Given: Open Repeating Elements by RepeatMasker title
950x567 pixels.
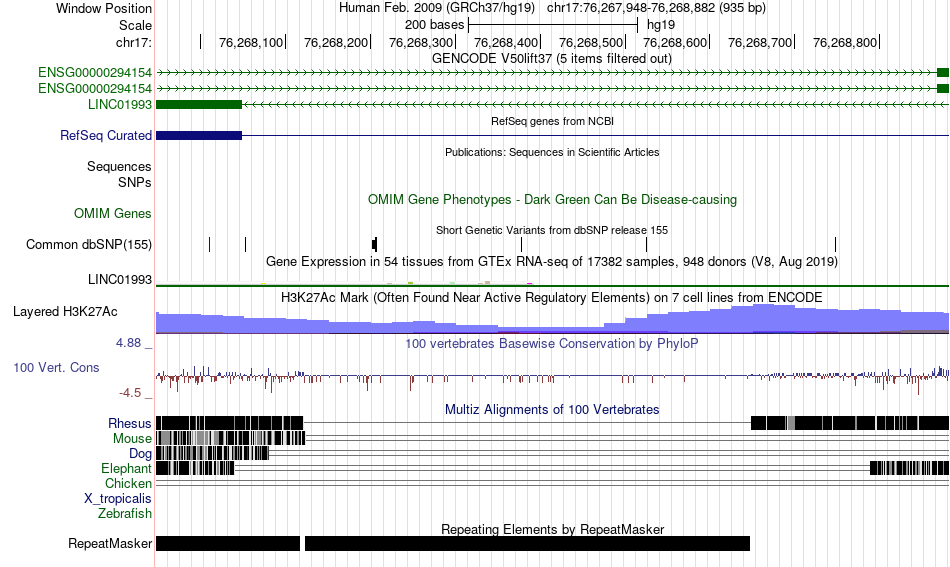Looking at the screenshot, I should pos(552,529).
